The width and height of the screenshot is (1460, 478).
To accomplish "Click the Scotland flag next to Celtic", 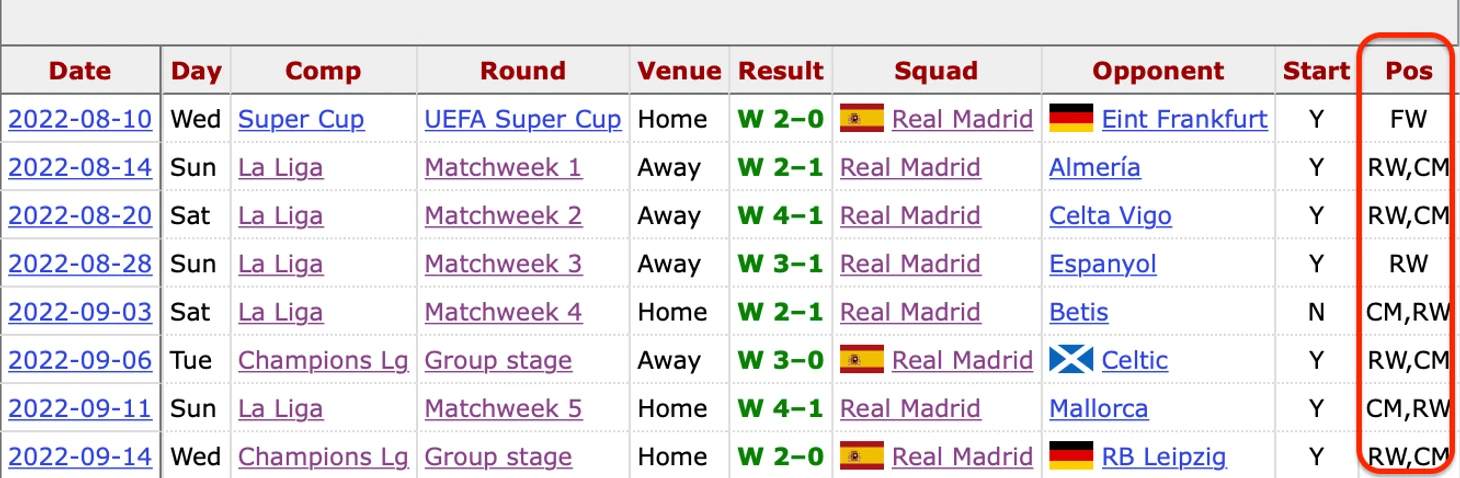I will [x=1071, y=360].
